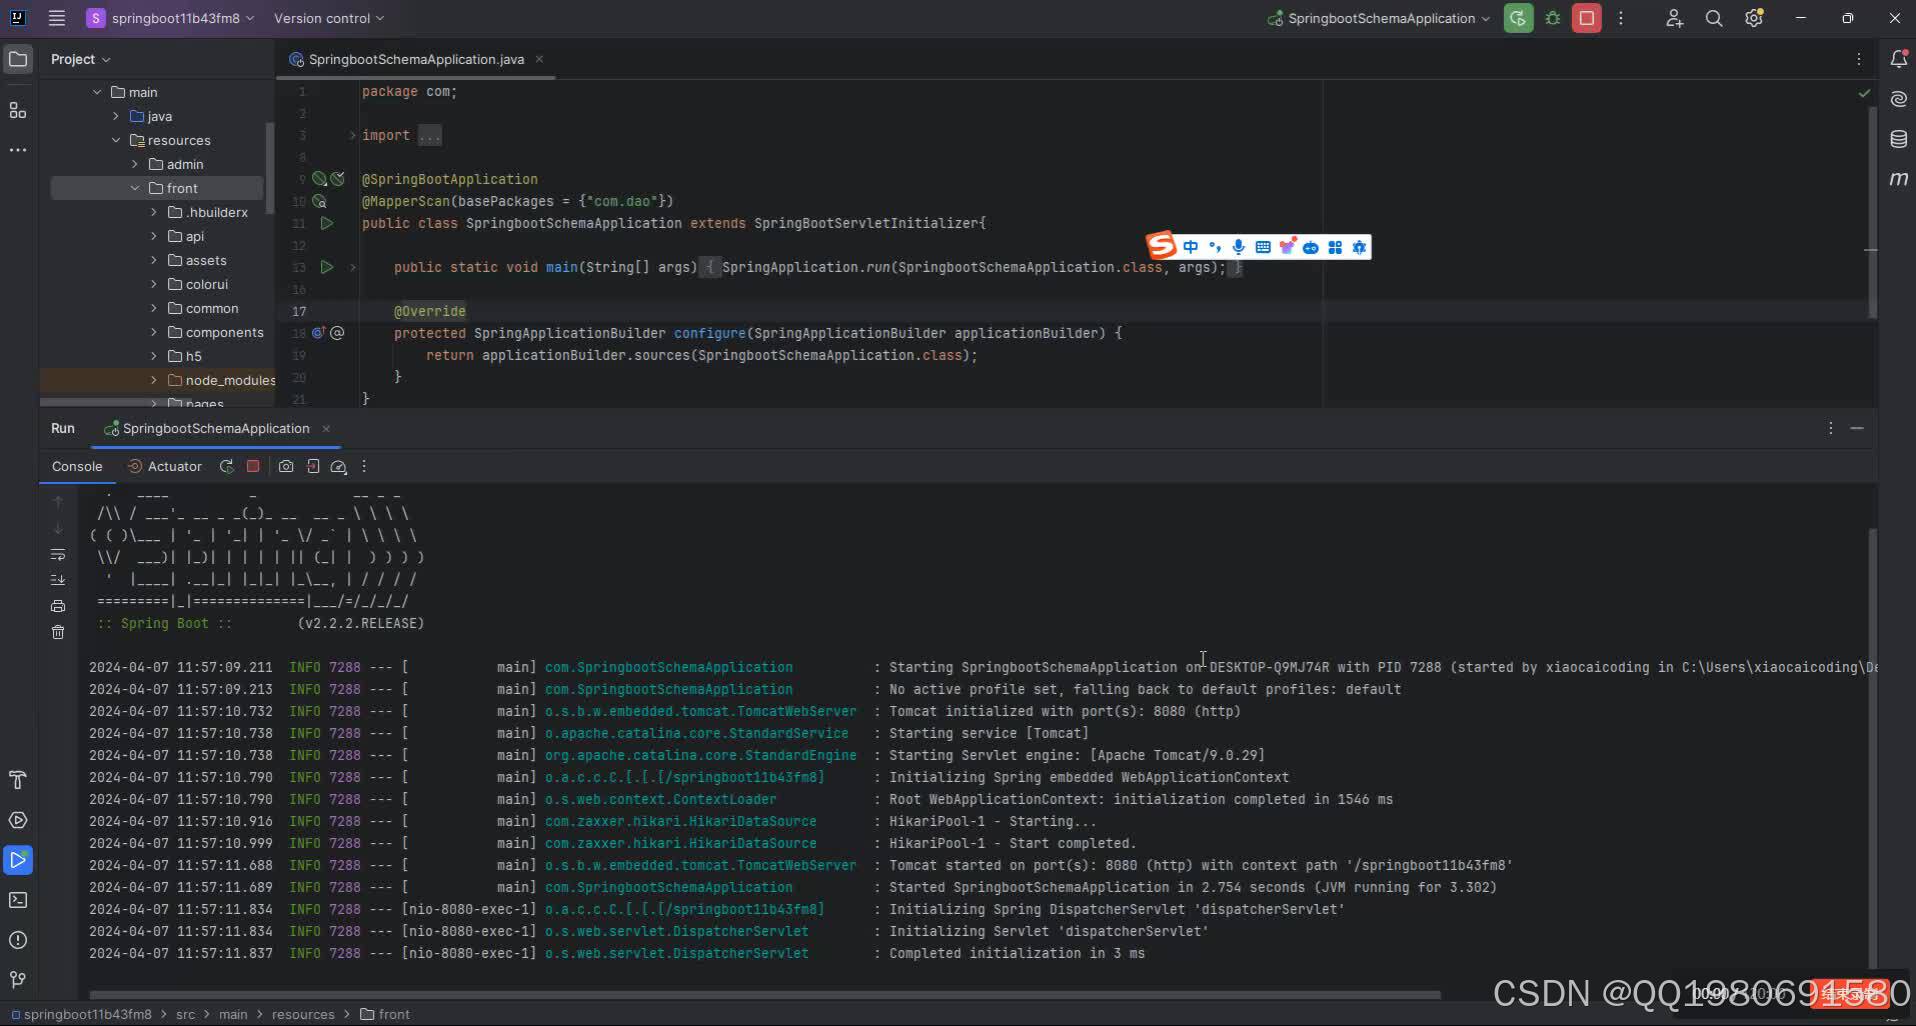Click editor vertical scrollbar

(x=1872, y=212)
